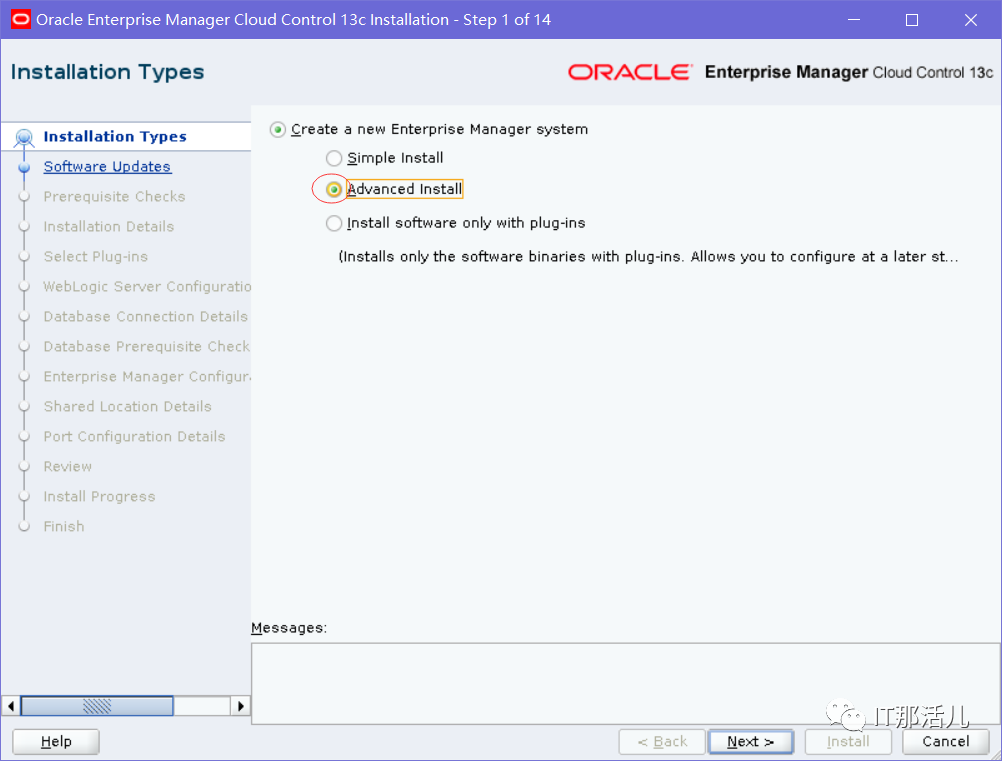The image size is (1002, 761).
Task: Click the Enterprise Manager Configuration step
Action: (x=147, y=377)
